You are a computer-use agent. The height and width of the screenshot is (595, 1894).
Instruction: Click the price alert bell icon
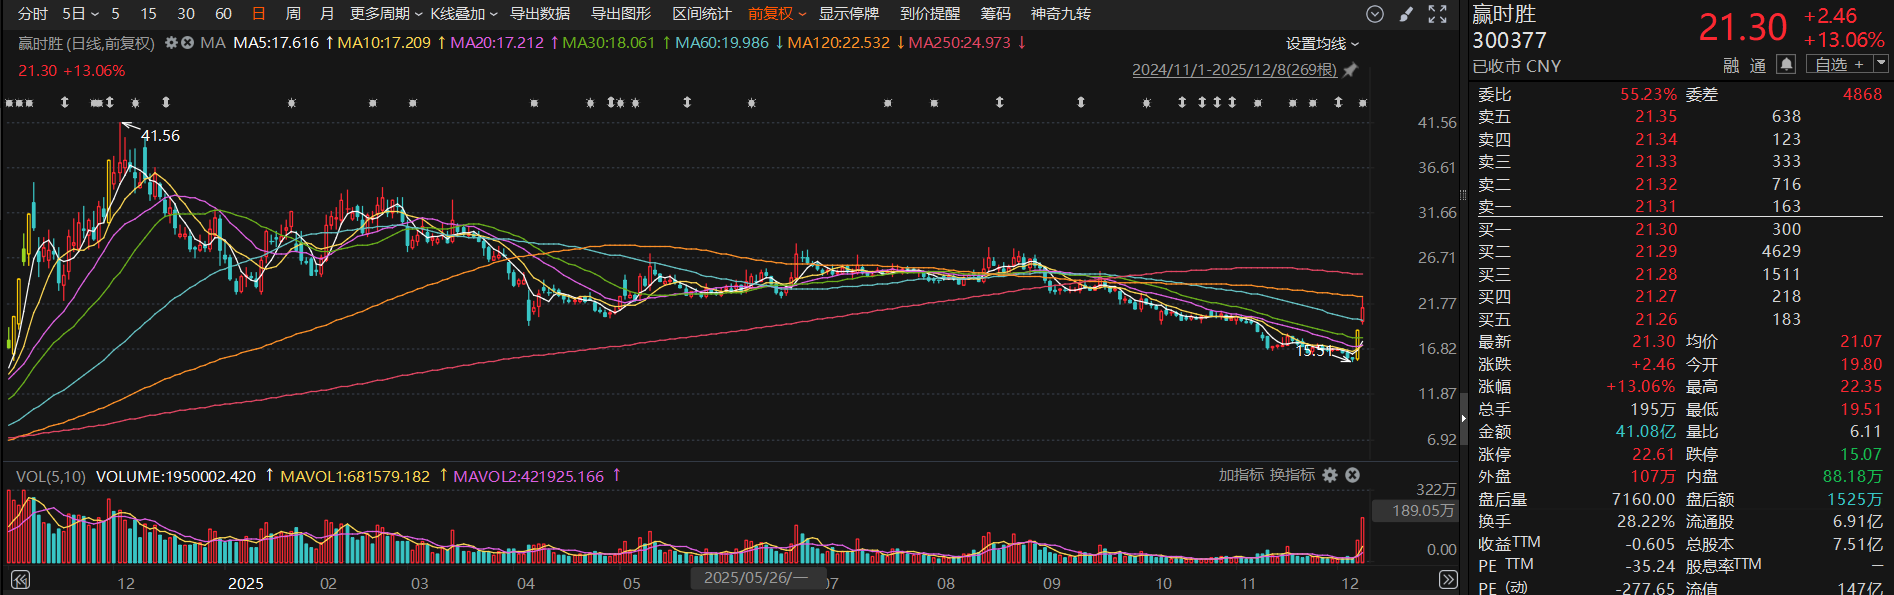(1786, 64)
